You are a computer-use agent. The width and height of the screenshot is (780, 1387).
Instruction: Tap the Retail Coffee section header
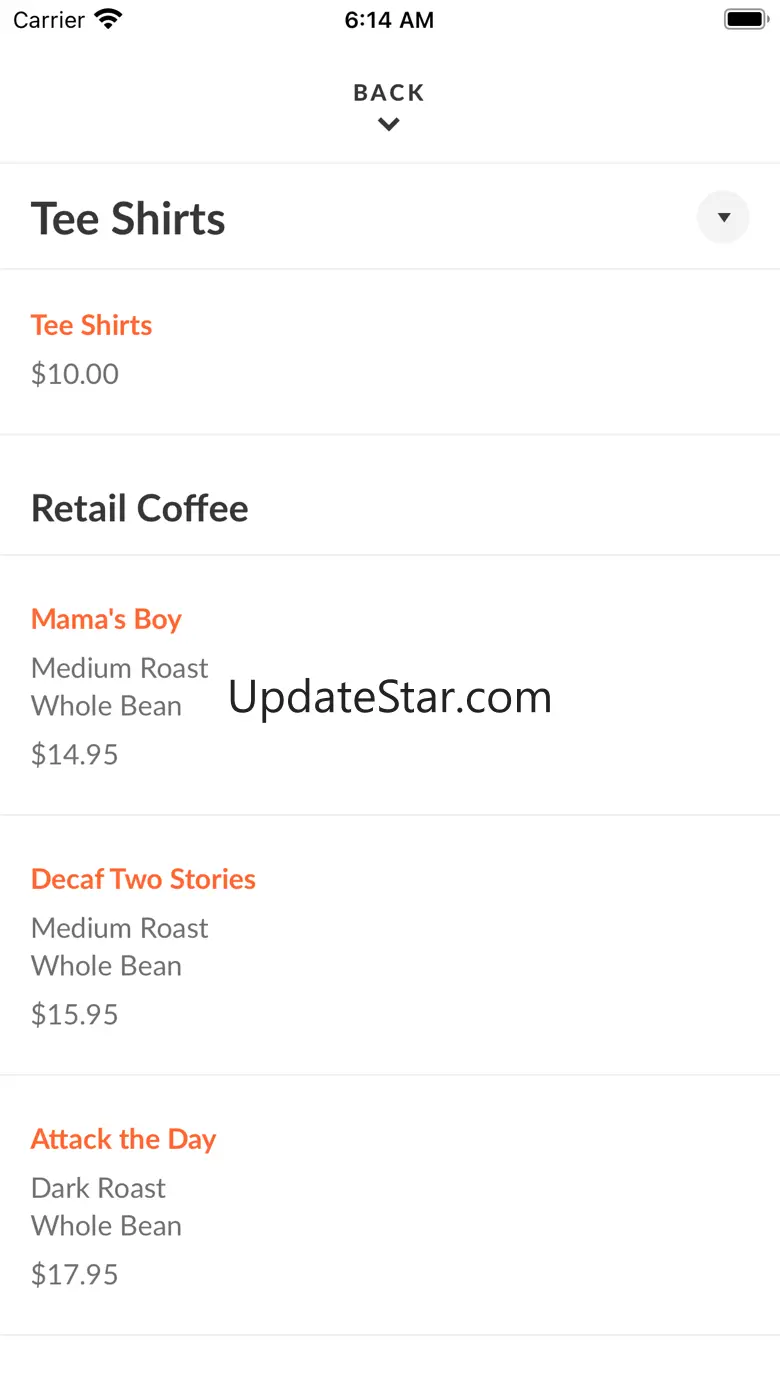tap(139, 508)
